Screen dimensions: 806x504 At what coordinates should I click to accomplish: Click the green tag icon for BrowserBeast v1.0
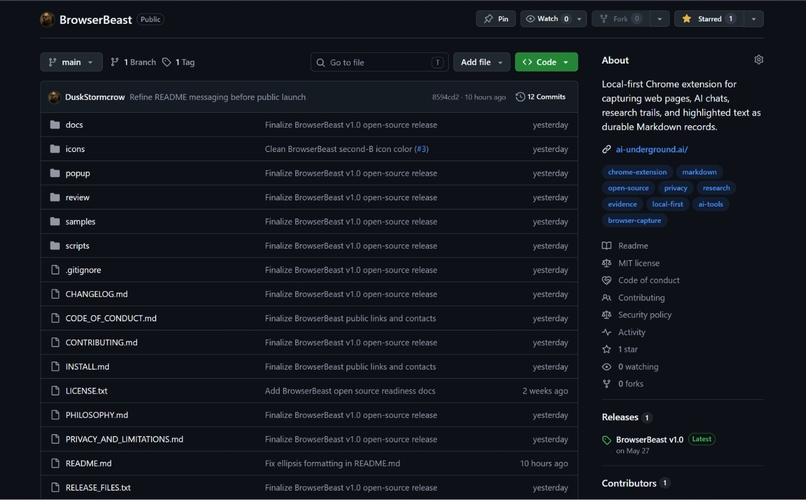(607, 440)
